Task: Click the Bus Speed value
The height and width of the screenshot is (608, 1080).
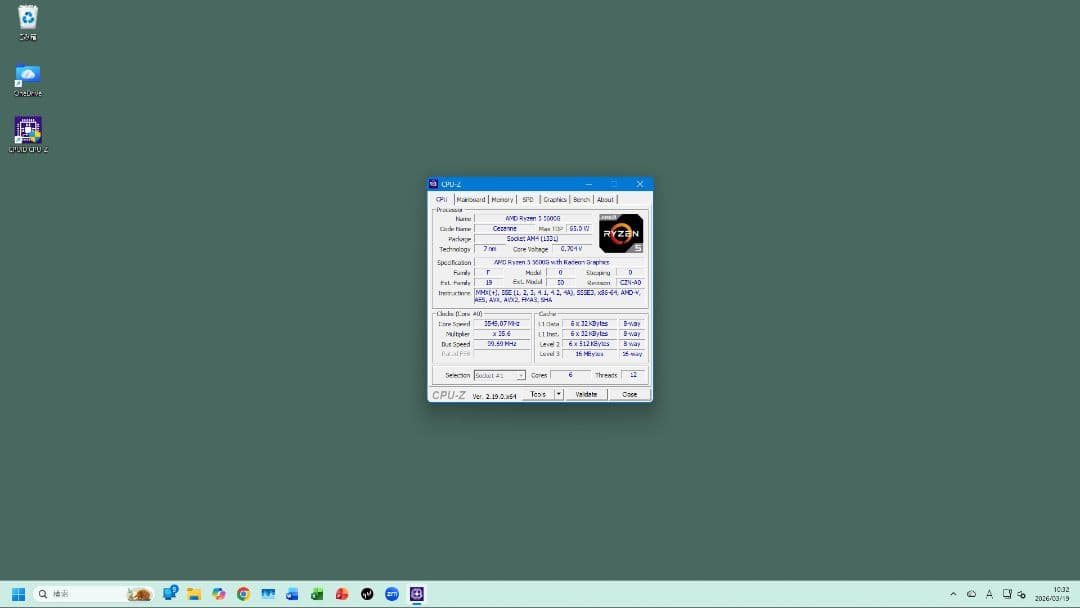Action: tap(501, 344)
